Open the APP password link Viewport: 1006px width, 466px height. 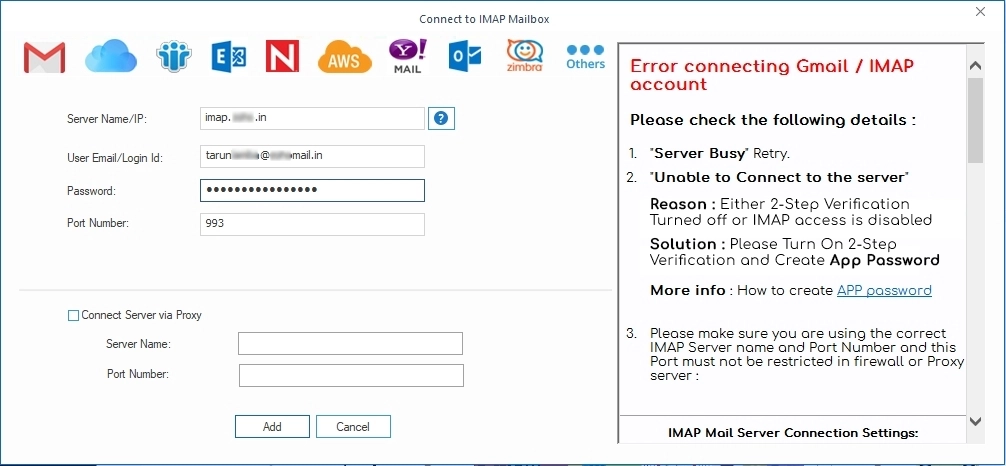point(884,290)
